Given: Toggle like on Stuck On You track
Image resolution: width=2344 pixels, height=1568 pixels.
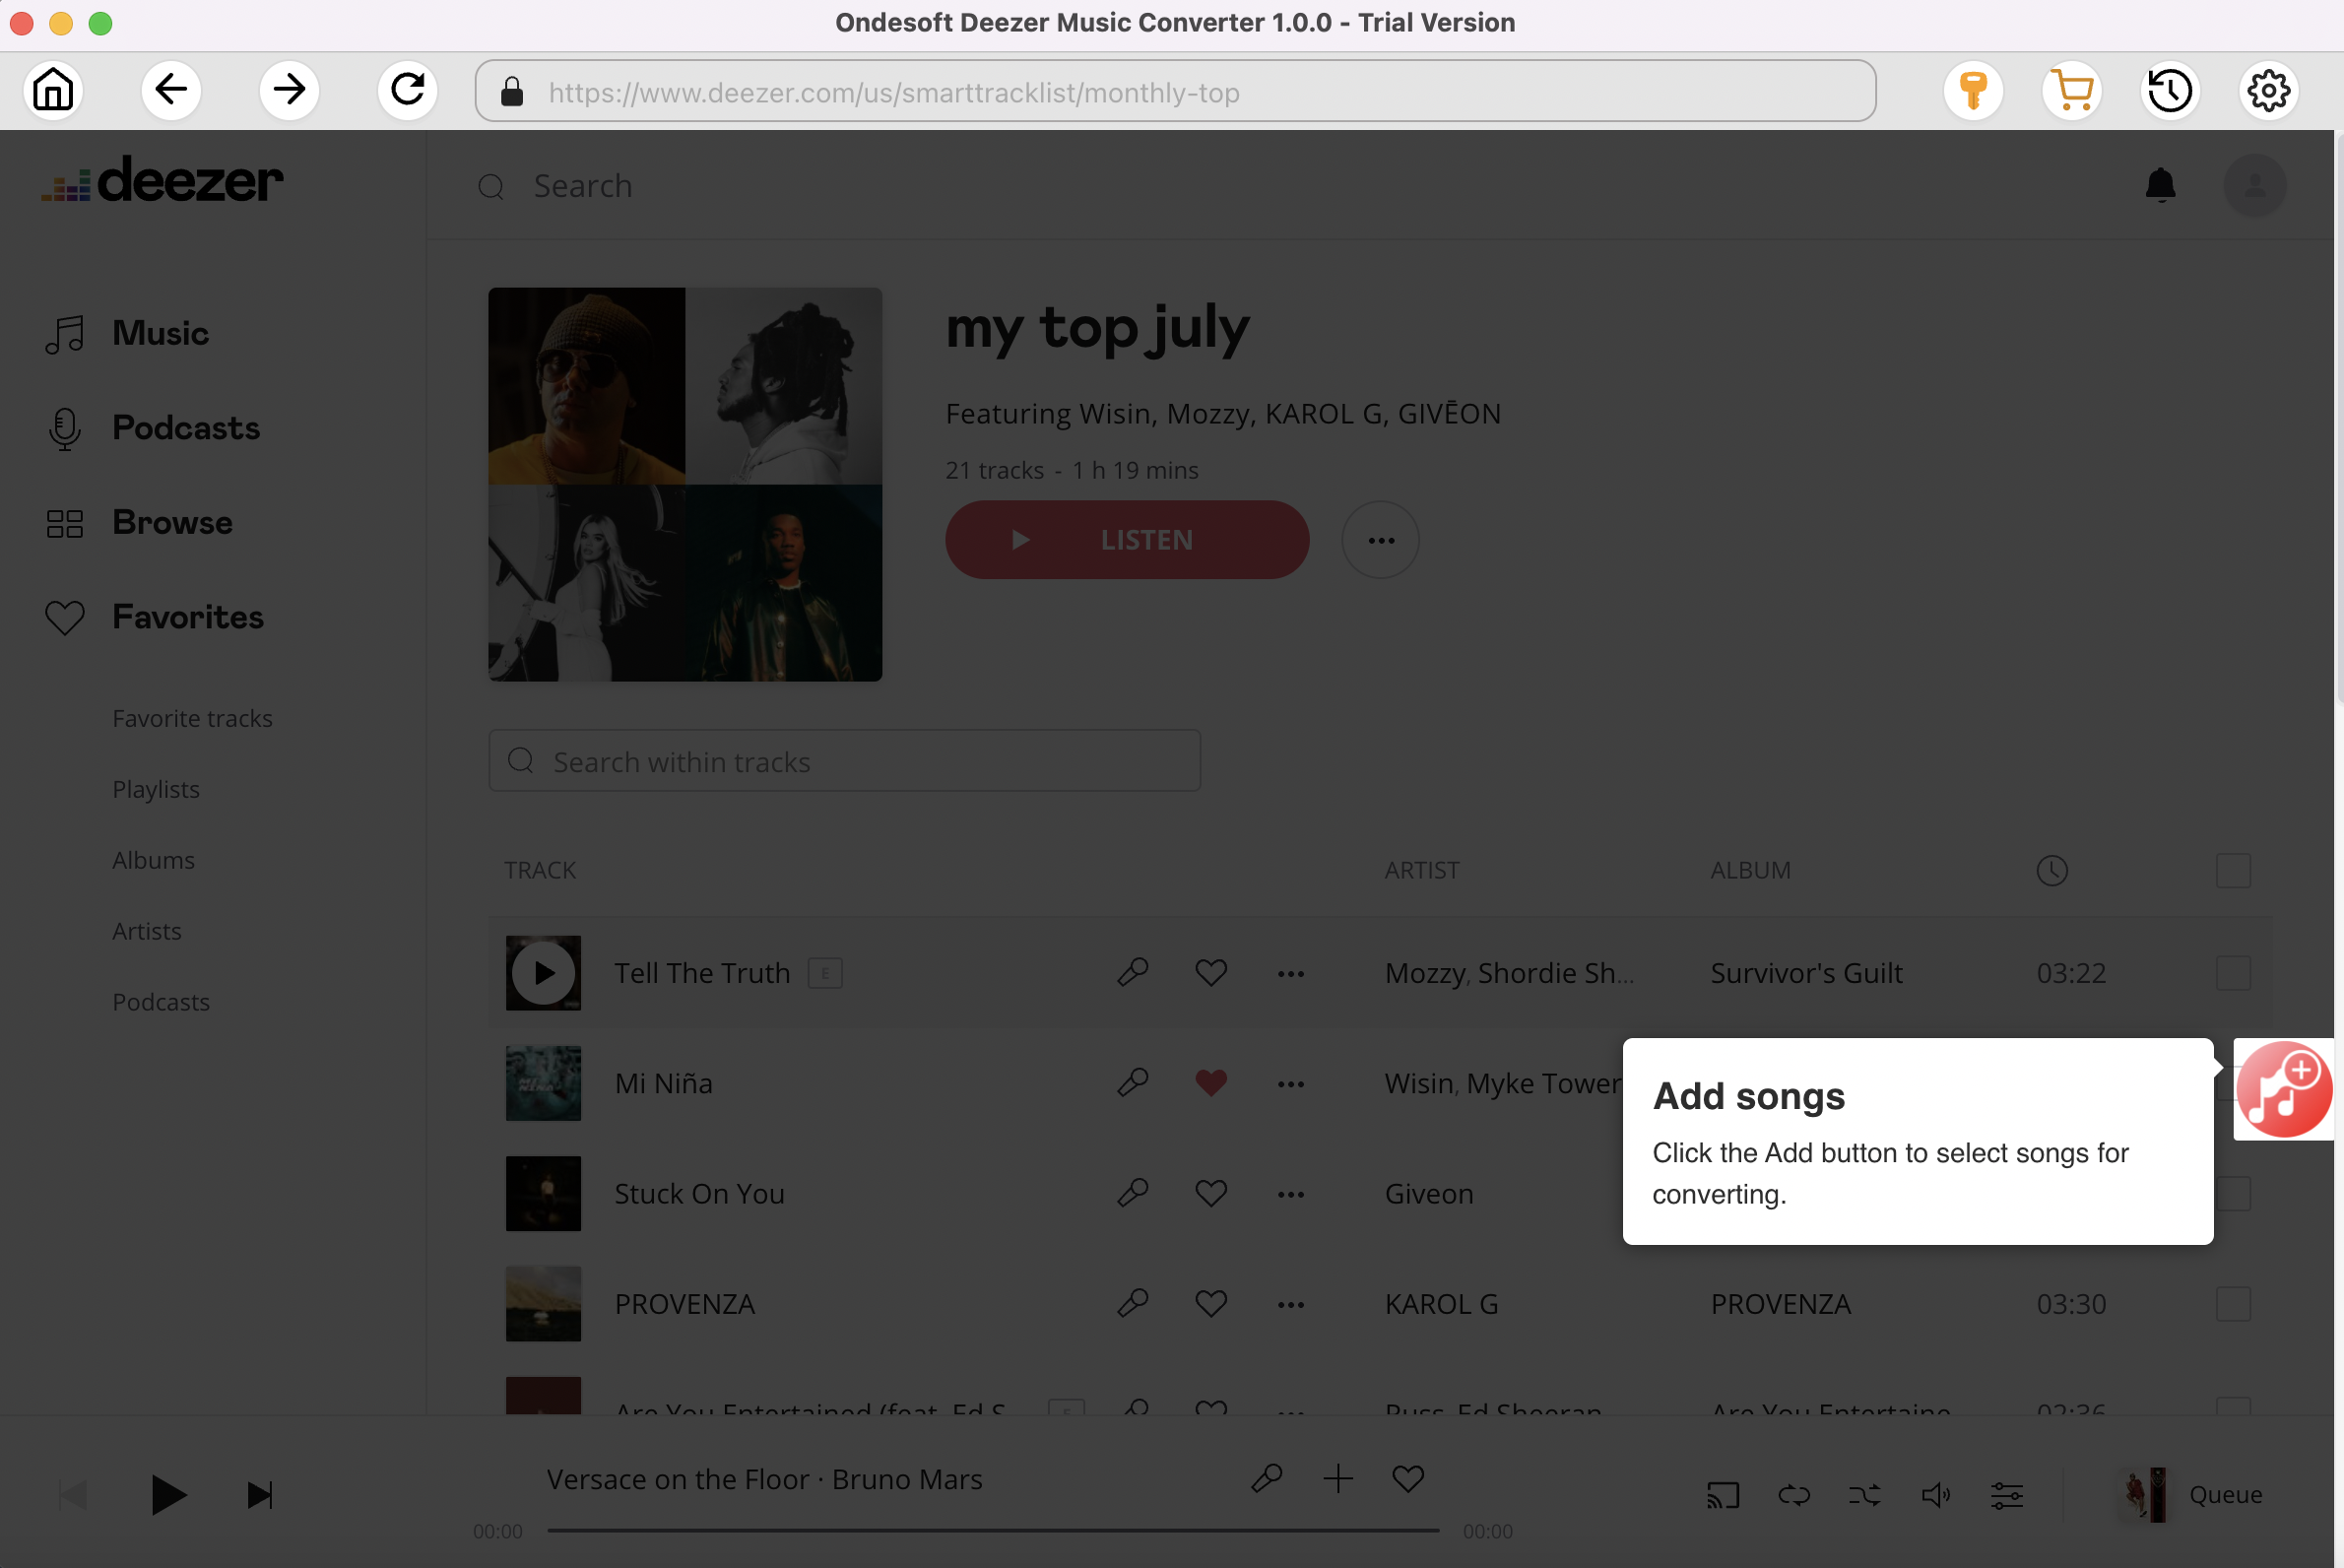Looking at the screenshot, I should 1210,1192.
